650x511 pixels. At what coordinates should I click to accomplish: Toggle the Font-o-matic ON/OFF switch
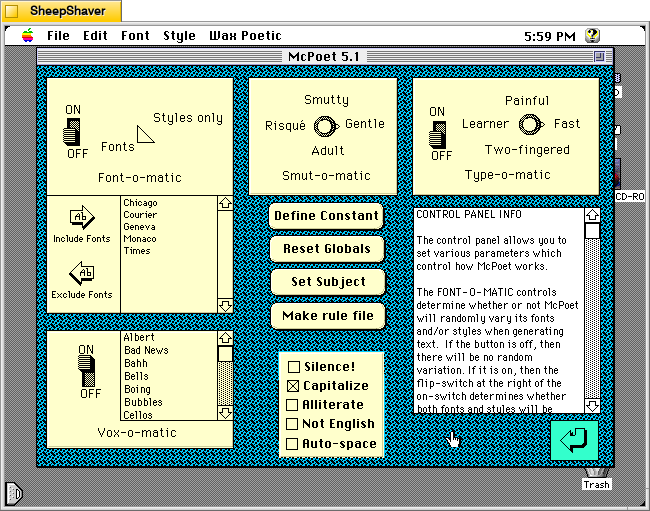pyautogui.click(x=72, y=132)
